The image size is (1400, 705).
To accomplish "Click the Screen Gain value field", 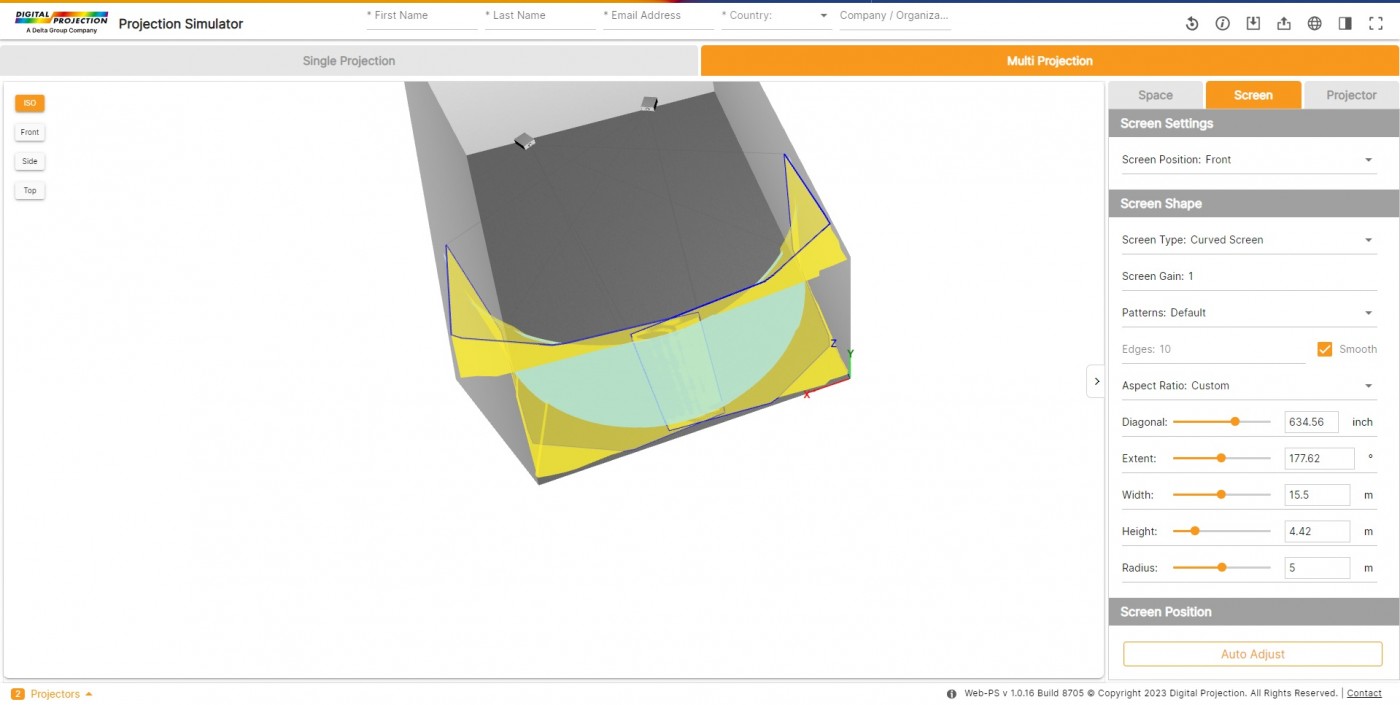I will coord(1249,276).
